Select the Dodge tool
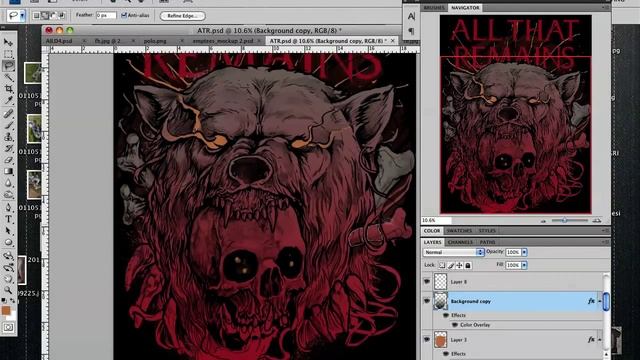 (8, 194)
